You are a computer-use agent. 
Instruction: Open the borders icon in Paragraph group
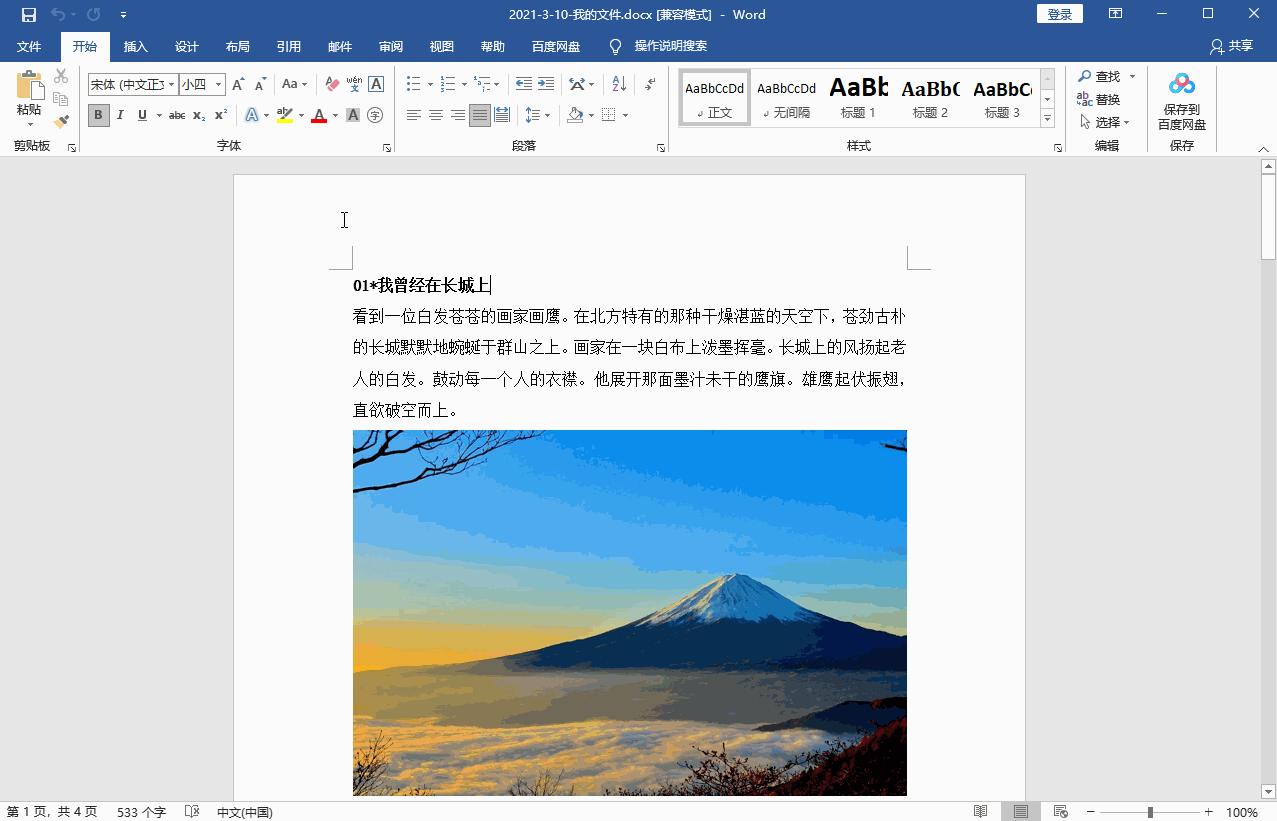[x=609, y=114]
